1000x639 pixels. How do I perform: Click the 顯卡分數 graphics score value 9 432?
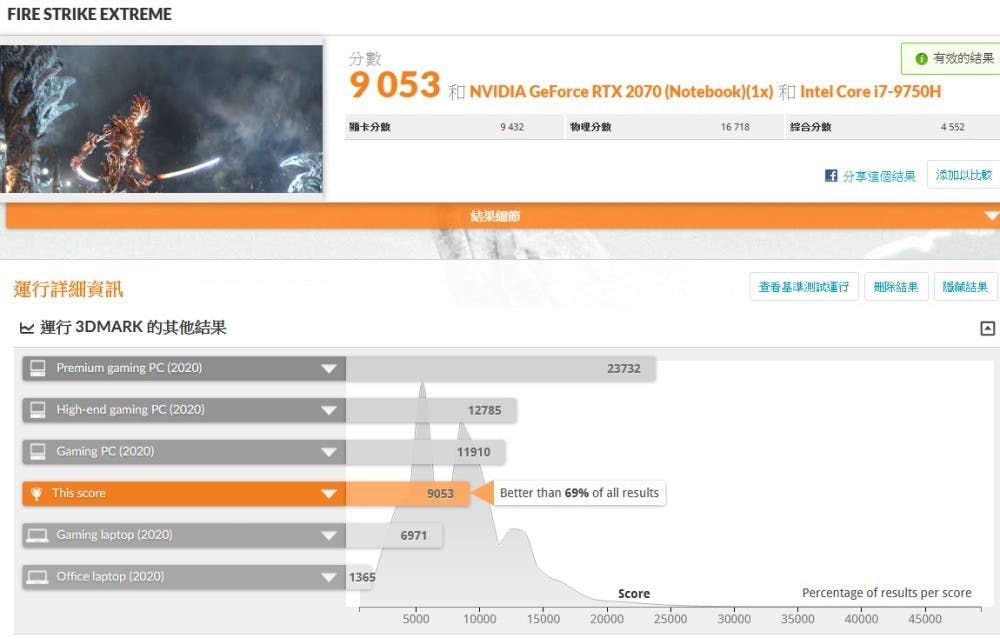click(x=512, y=127)
